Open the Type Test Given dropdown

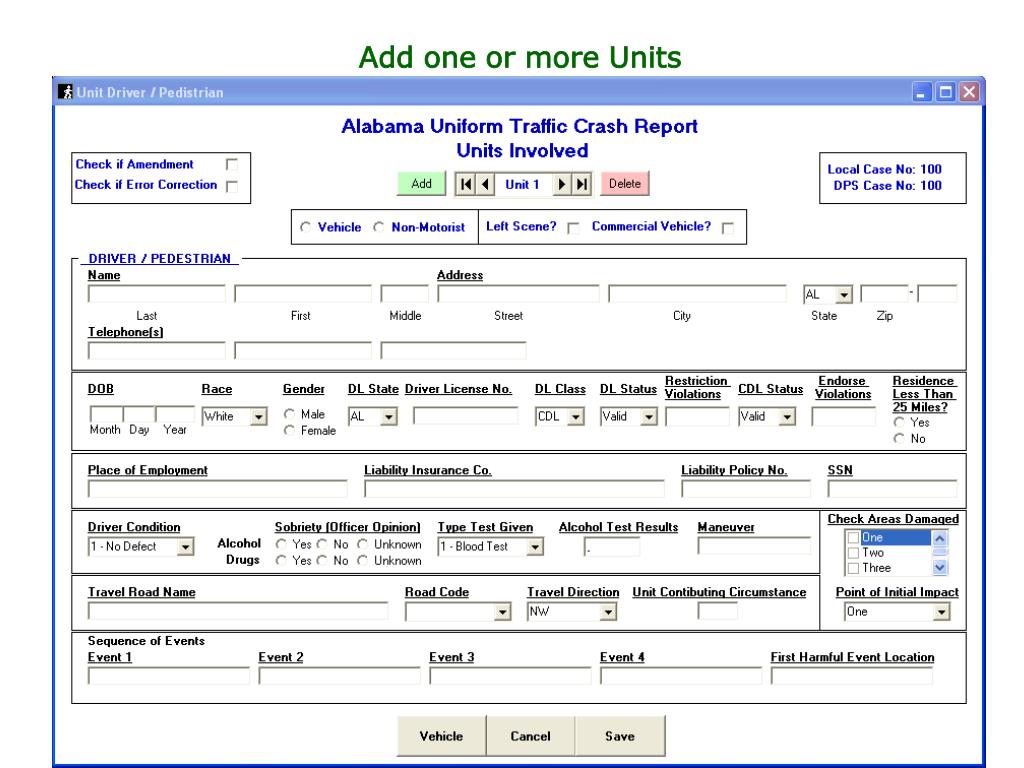535,547
